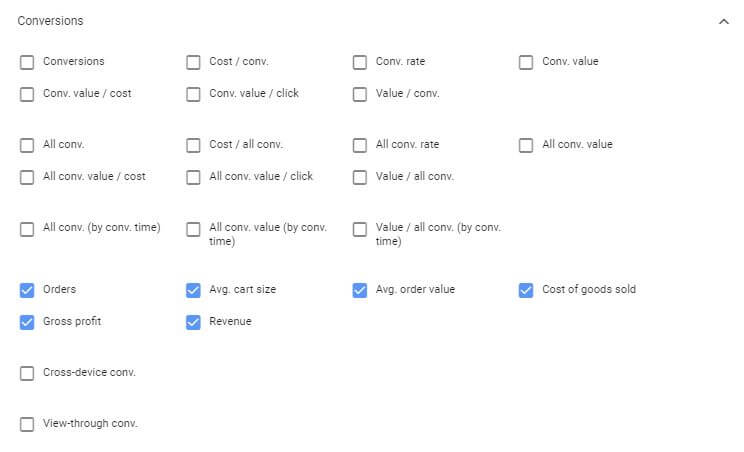Deselect the Gross profit checkbox
Screen dimensions: 744x452
(x=27, y=322)
